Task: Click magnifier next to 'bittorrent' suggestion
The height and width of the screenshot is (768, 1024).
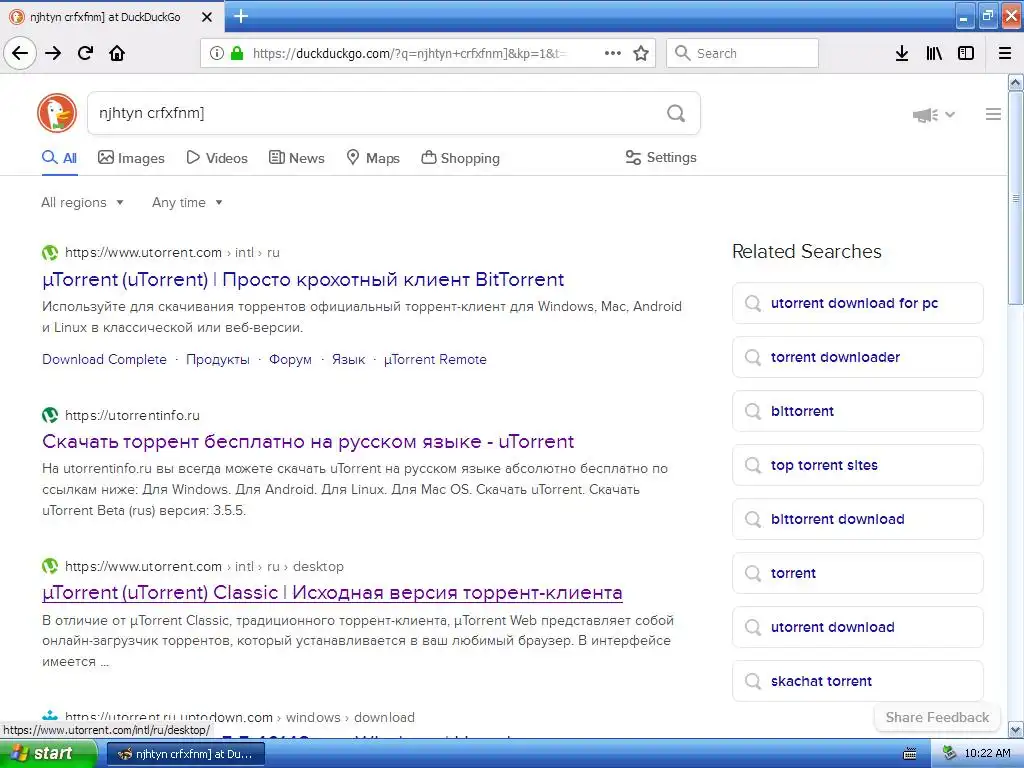Action: pyautogui.click(x=753, y=411)
